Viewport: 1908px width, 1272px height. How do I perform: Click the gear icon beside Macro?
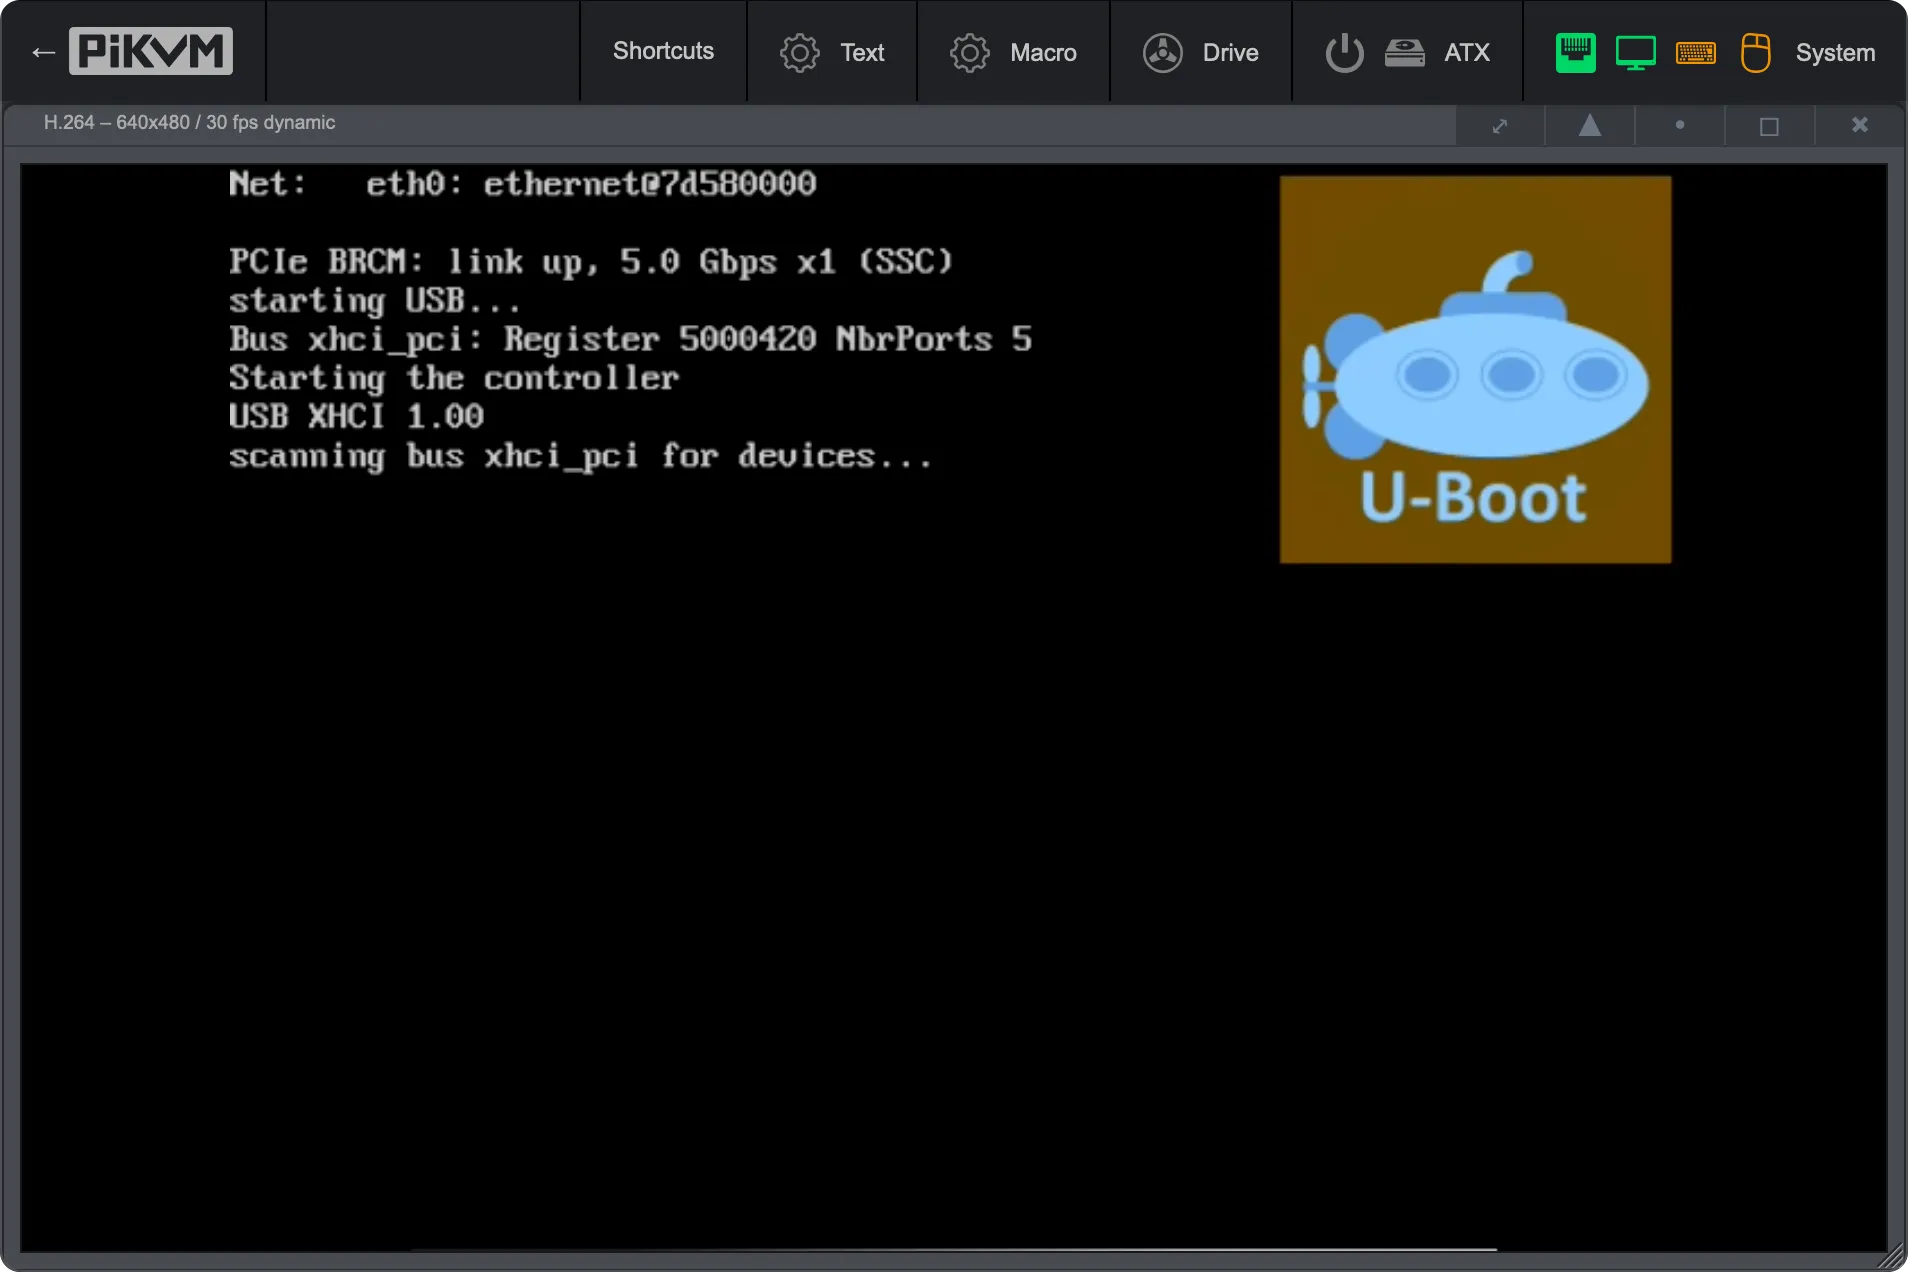click(x=969, y=52)
